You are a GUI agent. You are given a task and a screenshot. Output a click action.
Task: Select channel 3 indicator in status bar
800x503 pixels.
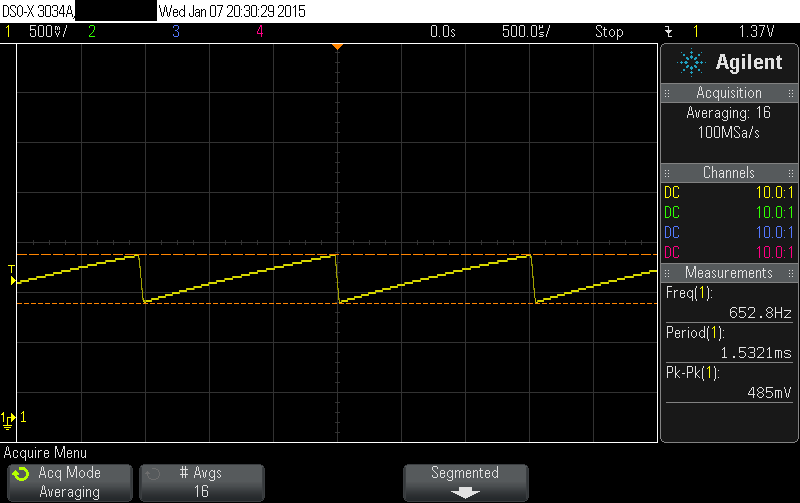176,32
